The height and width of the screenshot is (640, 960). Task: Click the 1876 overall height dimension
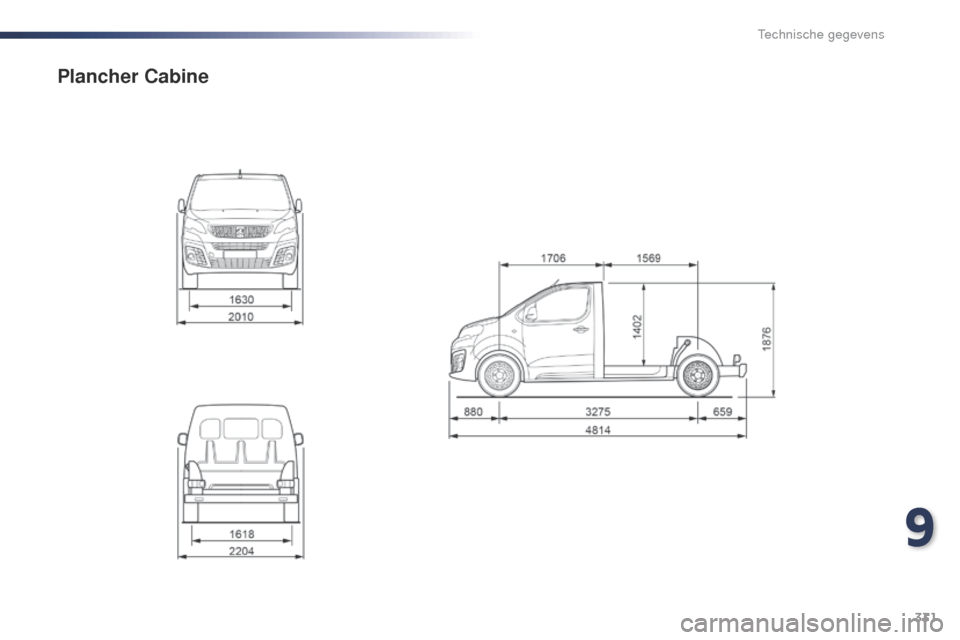tap(767, 339)
